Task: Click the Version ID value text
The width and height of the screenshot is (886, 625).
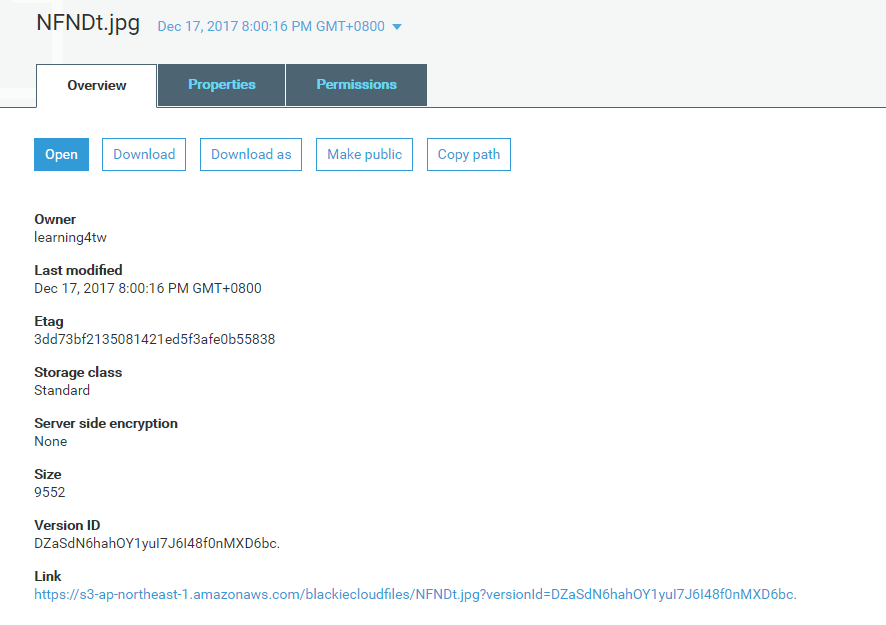Action: coord(157,543)
